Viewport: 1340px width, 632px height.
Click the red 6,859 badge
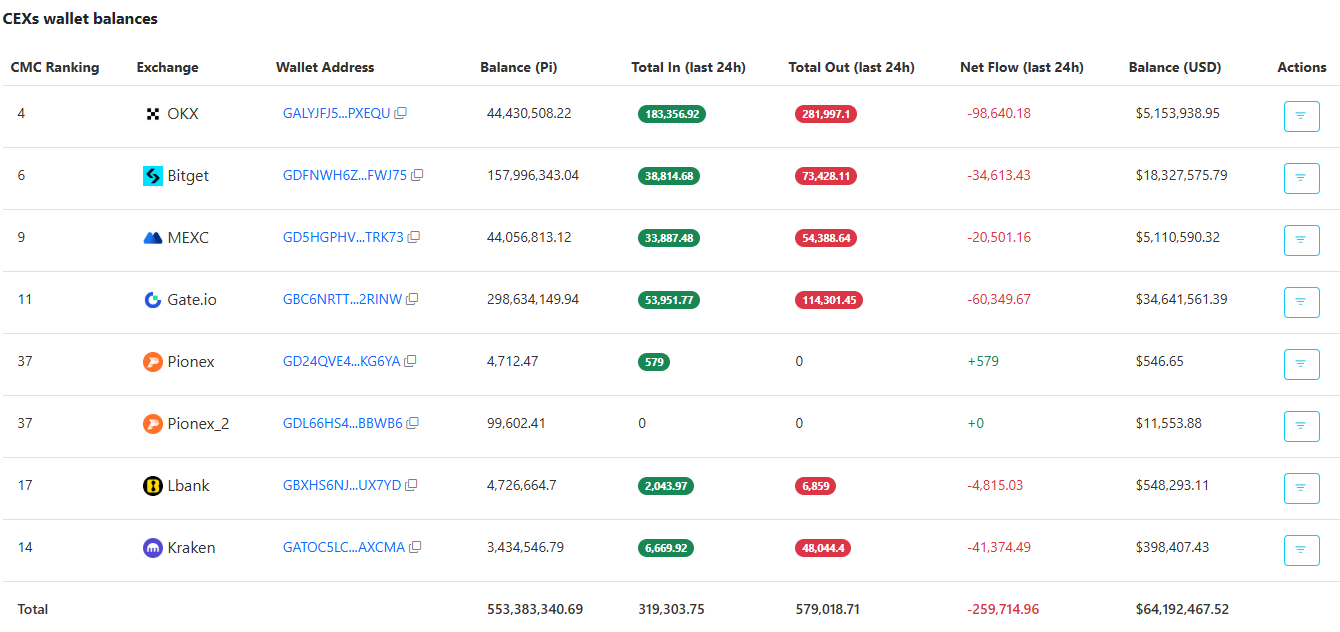pyautogui.click(x=815, y=486)
